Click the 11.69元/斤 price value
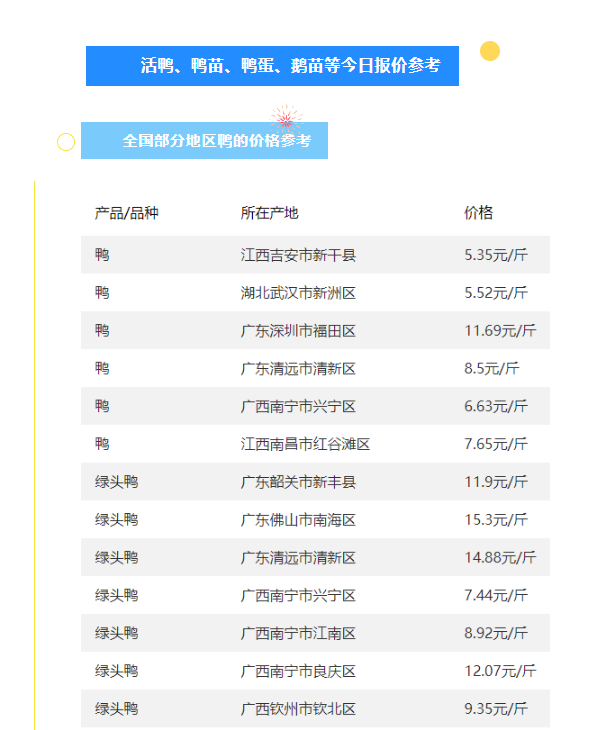 point(500,331)
